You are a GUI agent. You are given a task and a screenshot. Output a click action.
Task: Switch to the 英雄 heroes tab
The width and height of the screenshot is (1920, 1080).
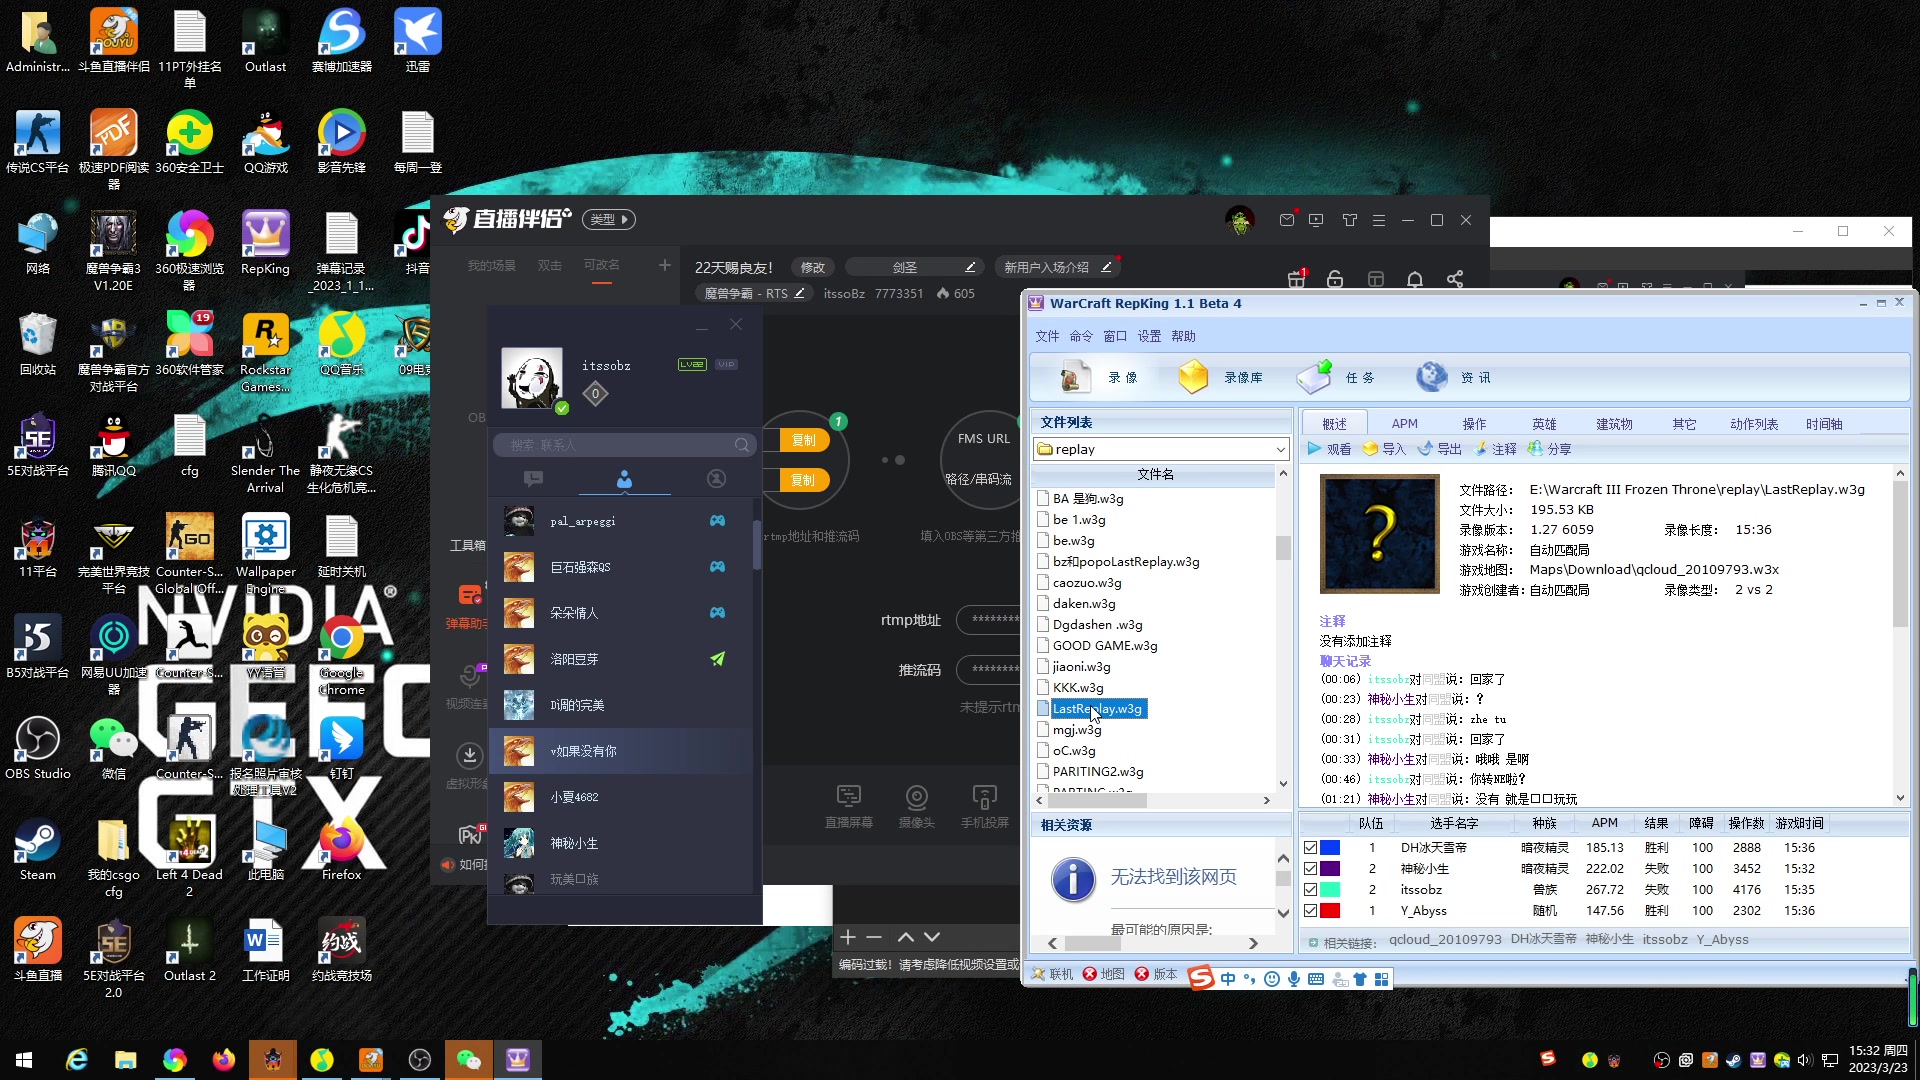point(1544,424)
